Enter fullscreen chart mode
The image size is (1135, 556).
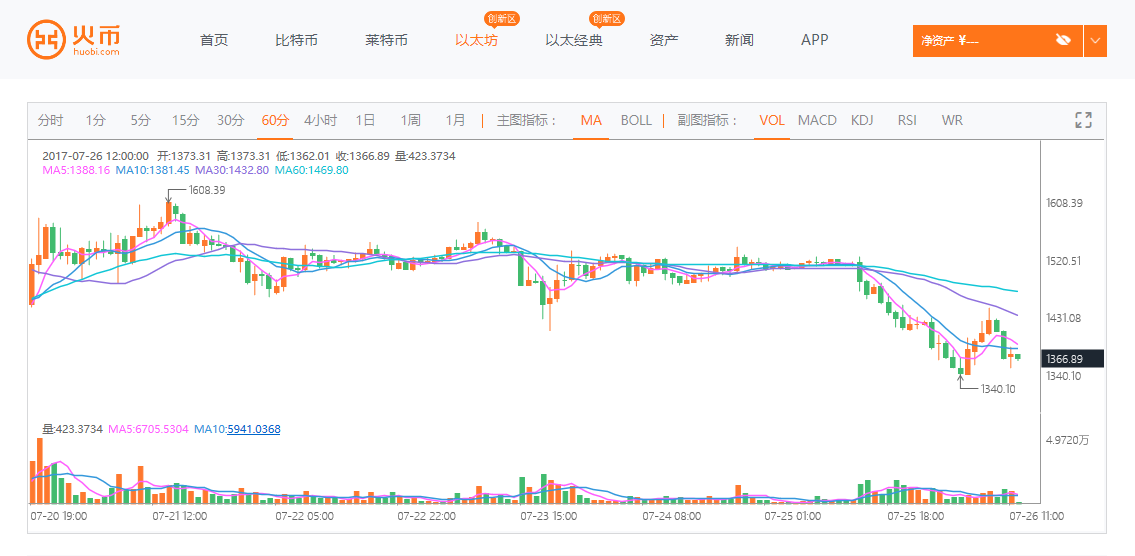[x=1083, y=120]
